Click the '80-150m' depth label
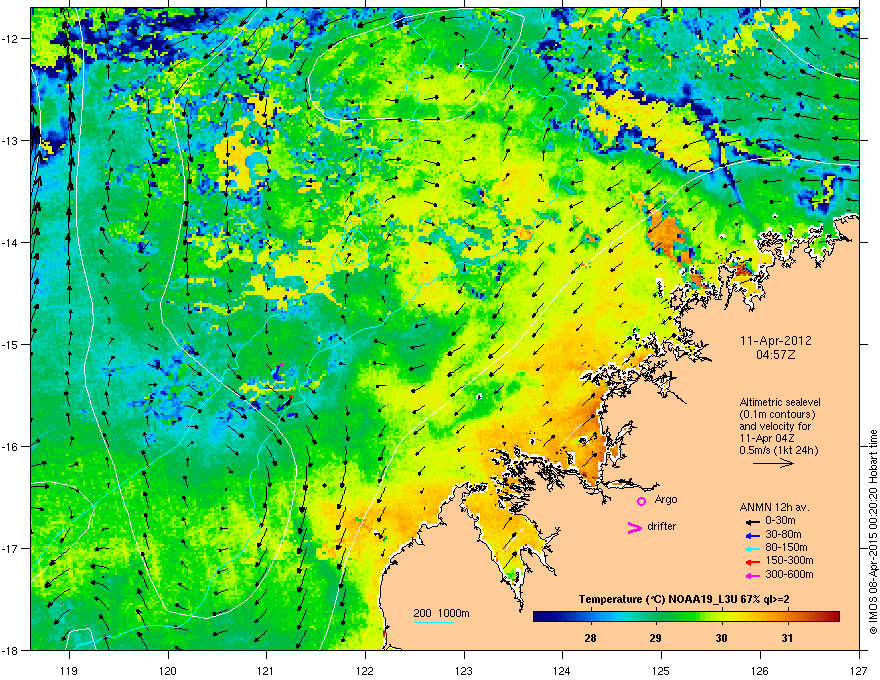880x680 pixels. [786, 548]
